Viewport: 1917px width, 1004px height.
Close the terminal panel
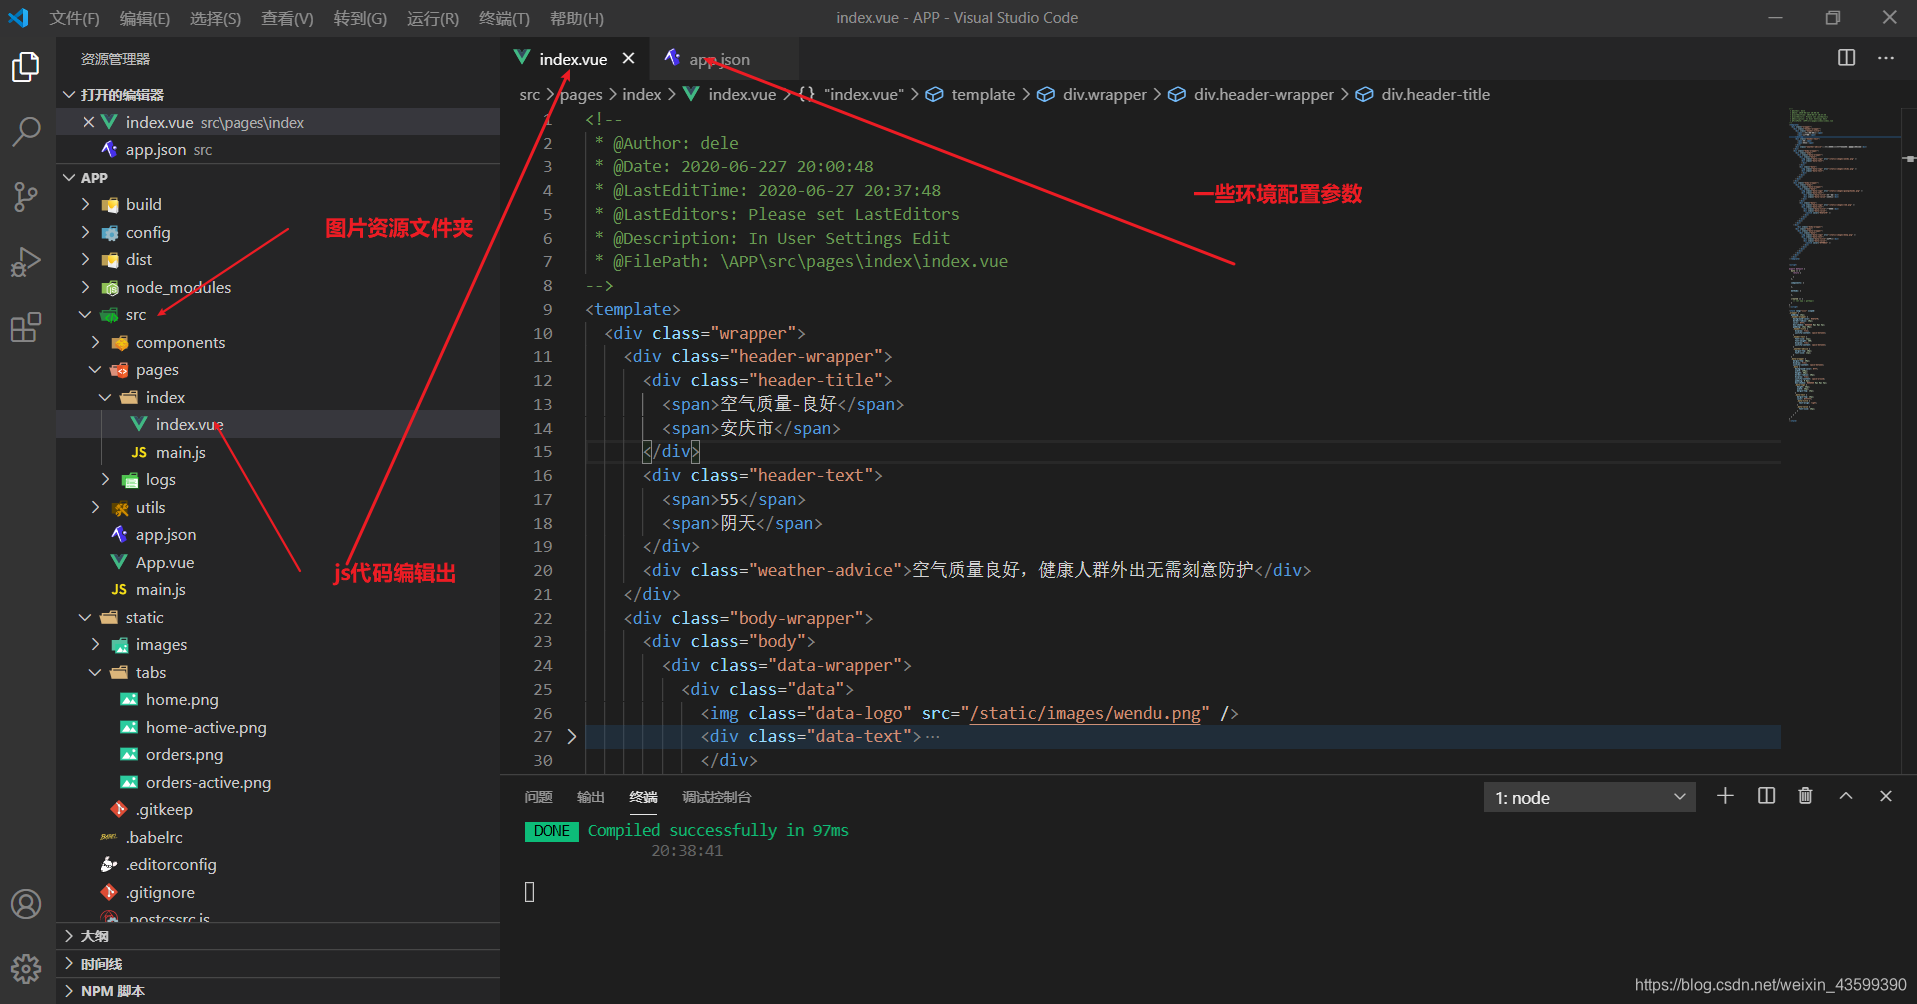pyautogui.click(x=1886, y=796)
